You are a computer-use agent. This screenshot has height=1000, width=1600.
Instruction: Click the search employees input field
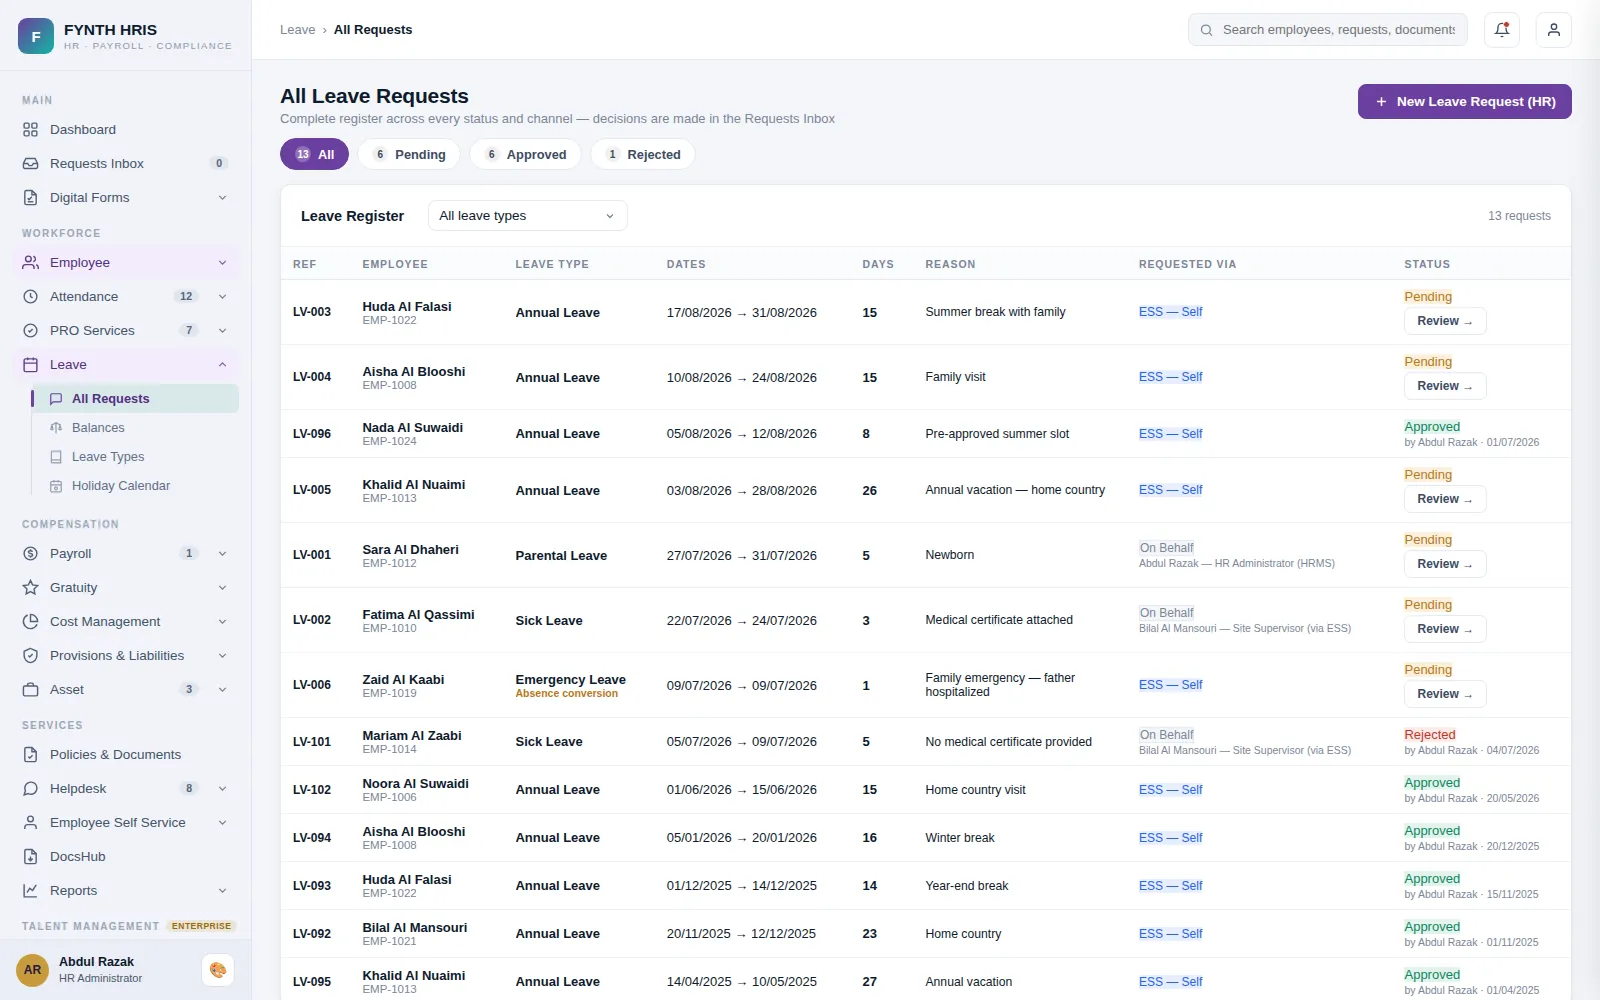tap(1328, 30)
